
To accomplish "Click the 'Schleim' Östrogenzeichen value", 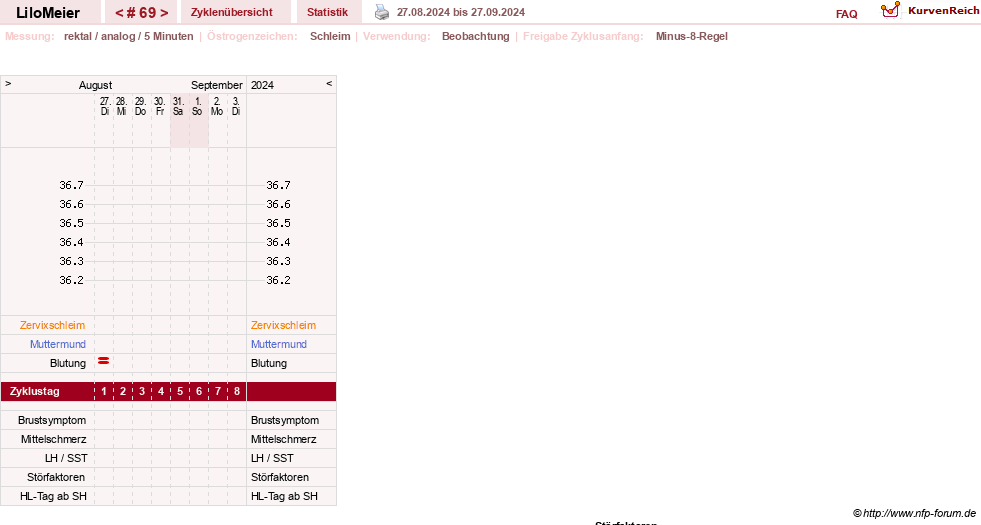I will 330,36.
